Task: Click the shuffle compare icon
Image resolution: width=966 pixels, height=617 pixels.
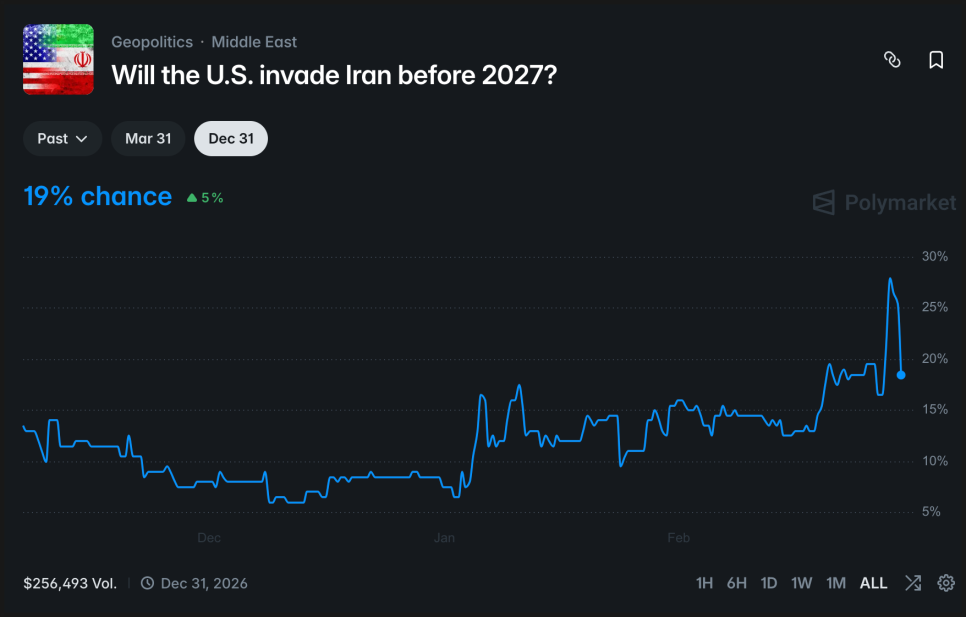Action: tap(913, 583)
